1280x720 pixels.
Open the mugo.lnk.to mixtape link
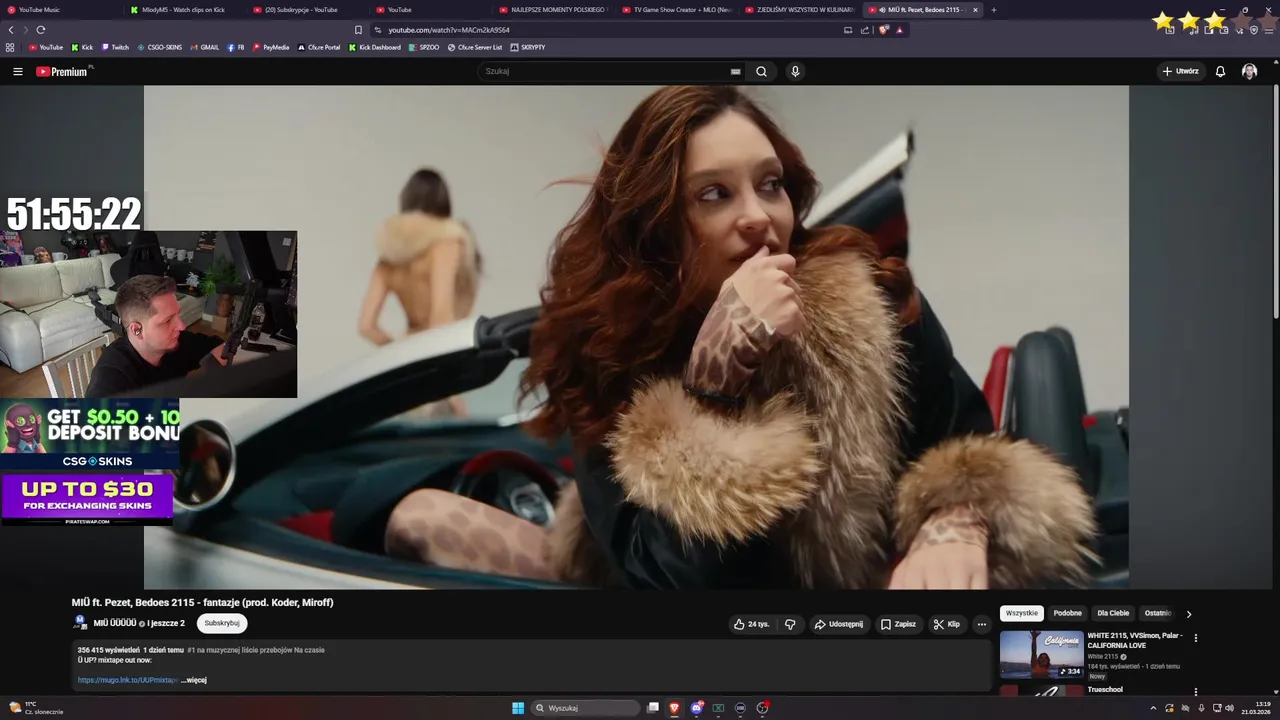point(127,680)
